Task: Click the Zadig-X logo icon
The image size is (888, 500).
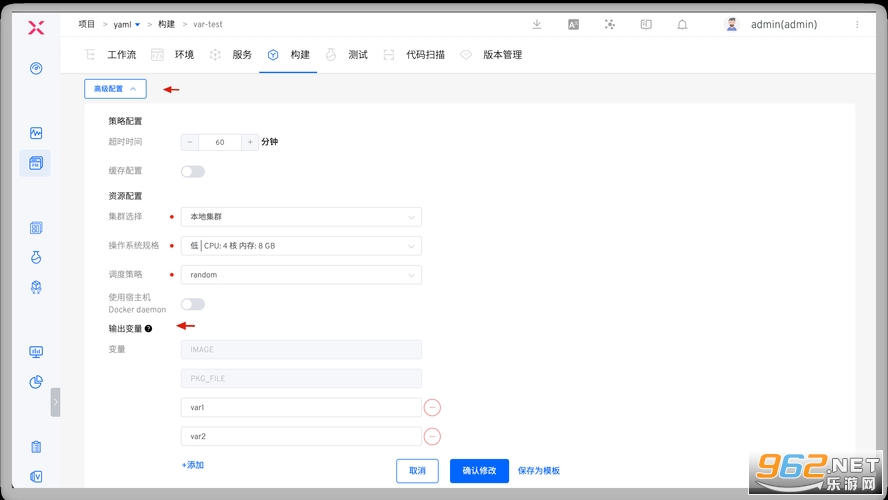Action: [36, 27]
